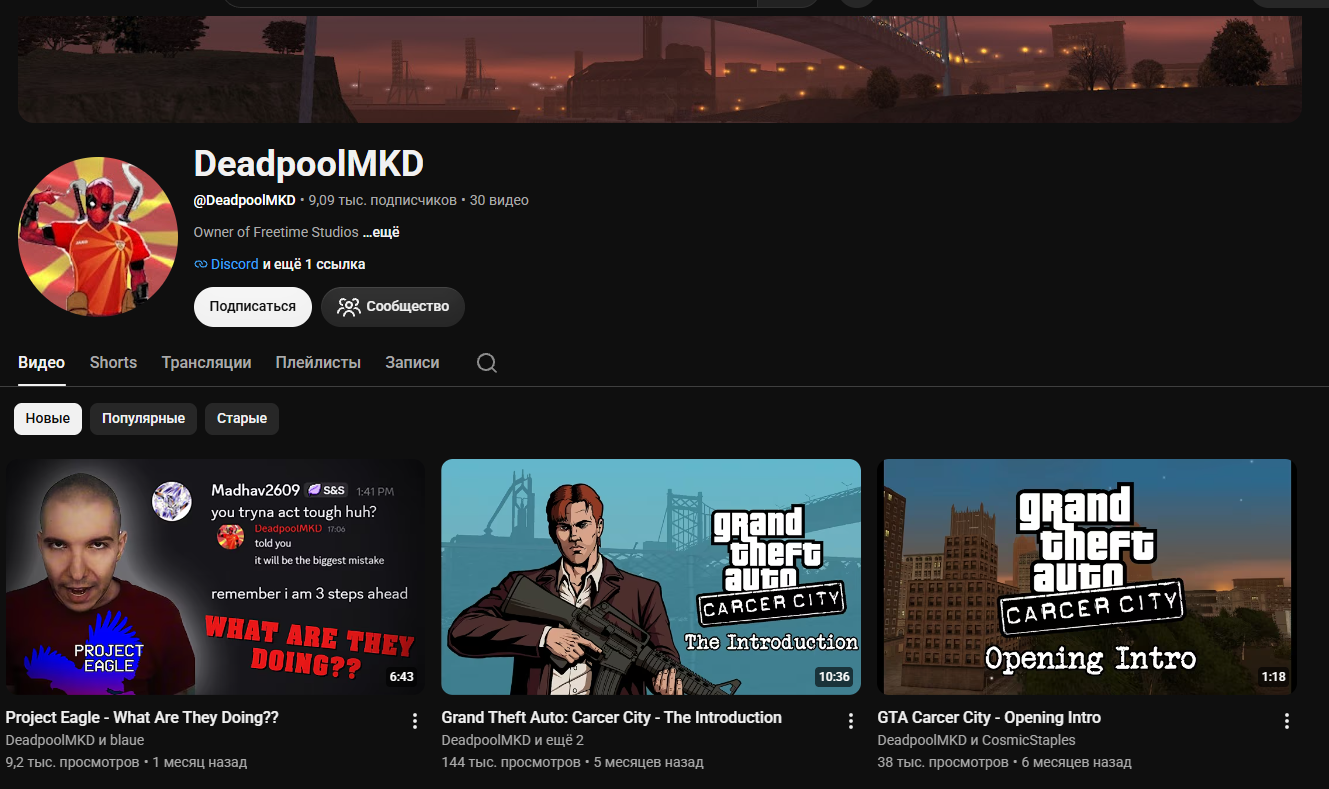The height and width of the screenshot is (789, 1329).
Task: Select the Новые sort chip
Action: (48, 419)
